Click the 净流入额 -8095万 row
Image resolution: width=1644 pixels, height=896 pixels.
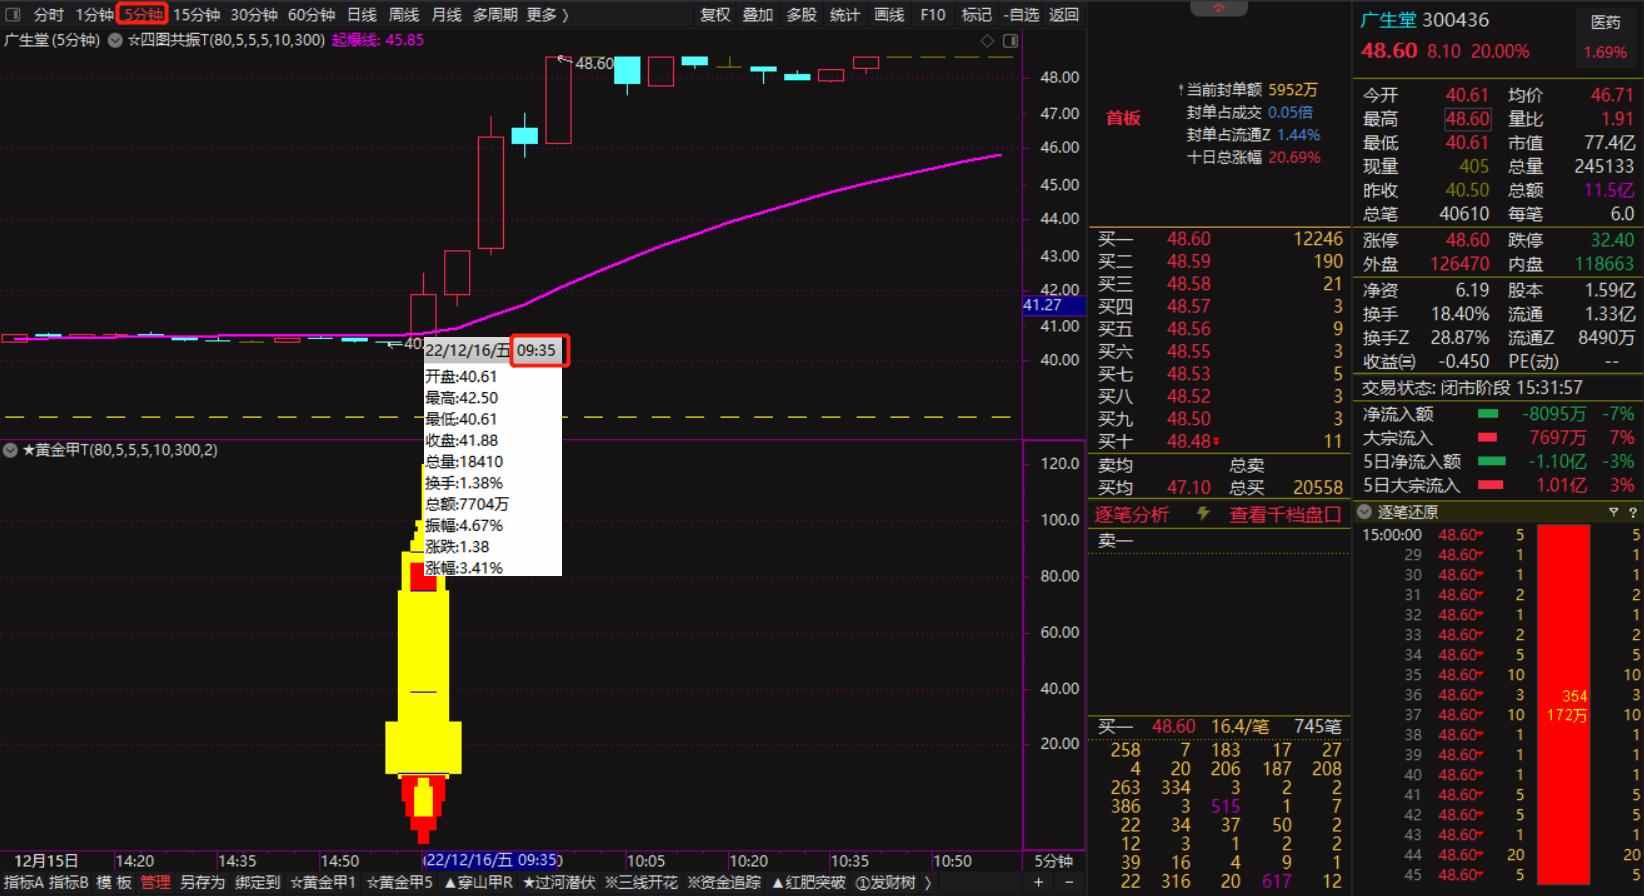pos(1498,413)
